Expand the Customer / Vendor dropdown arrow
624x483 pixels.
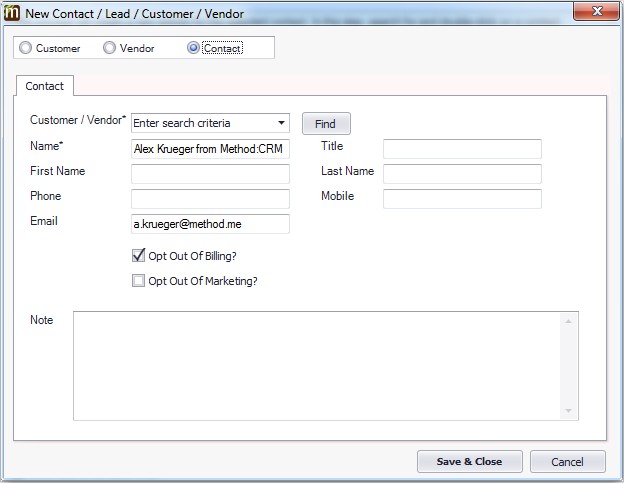coord(281,123)
